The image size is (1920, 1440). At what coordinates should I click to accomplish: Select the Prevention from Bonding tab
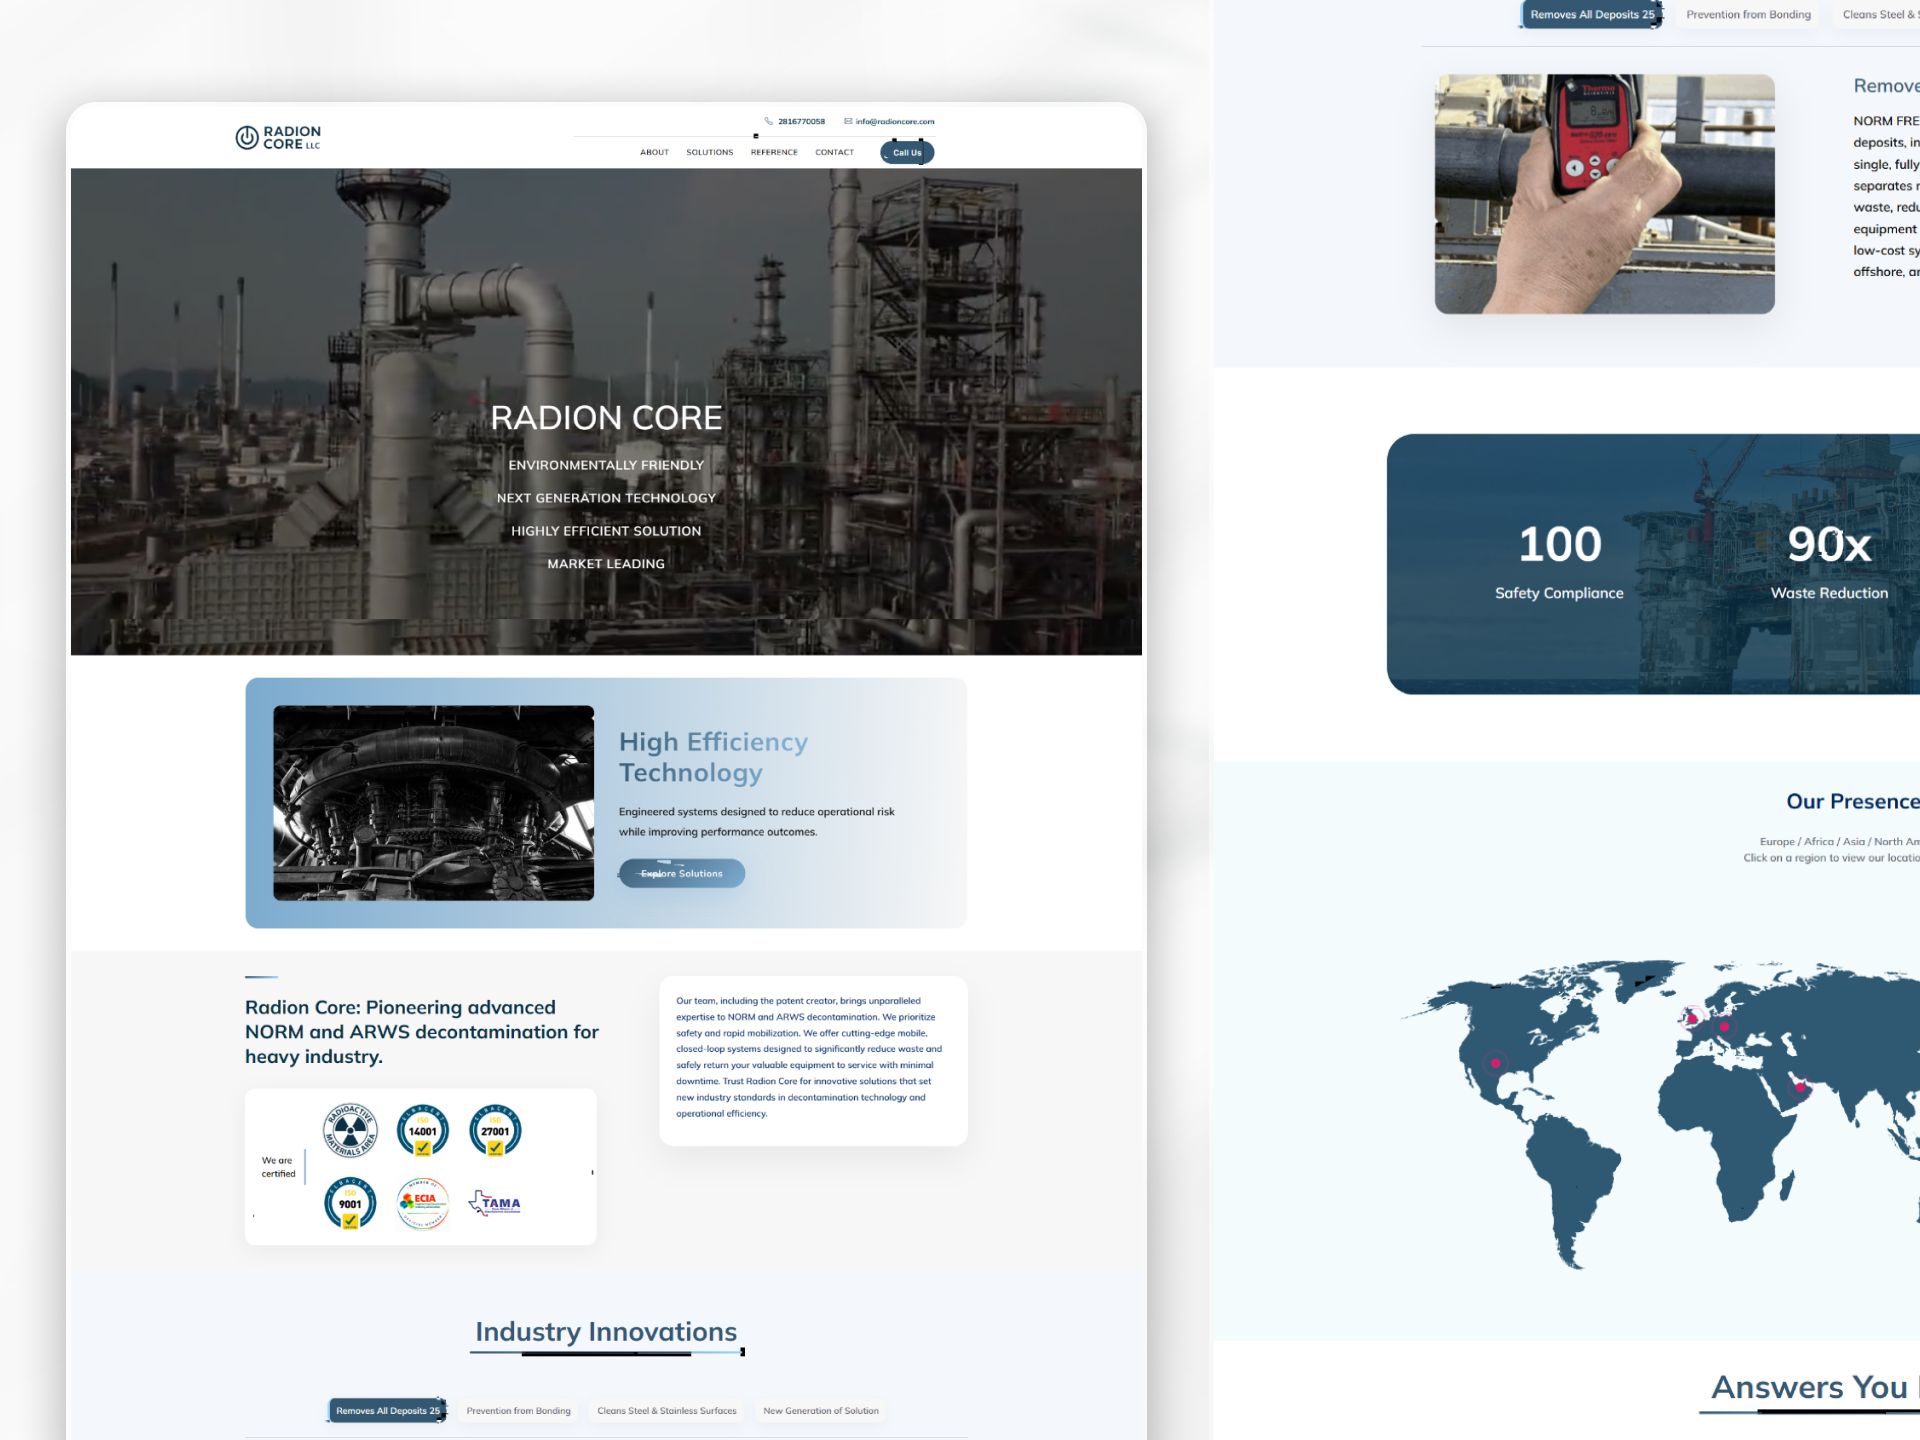pyautogui.click(x=518, y=1411)
